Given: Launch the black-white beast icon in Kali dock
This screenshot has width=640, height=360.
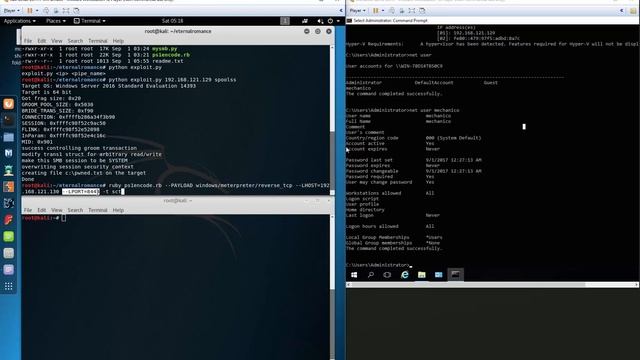Looking at the screenshot, I should pyautogui.click(x=9, y=203).
